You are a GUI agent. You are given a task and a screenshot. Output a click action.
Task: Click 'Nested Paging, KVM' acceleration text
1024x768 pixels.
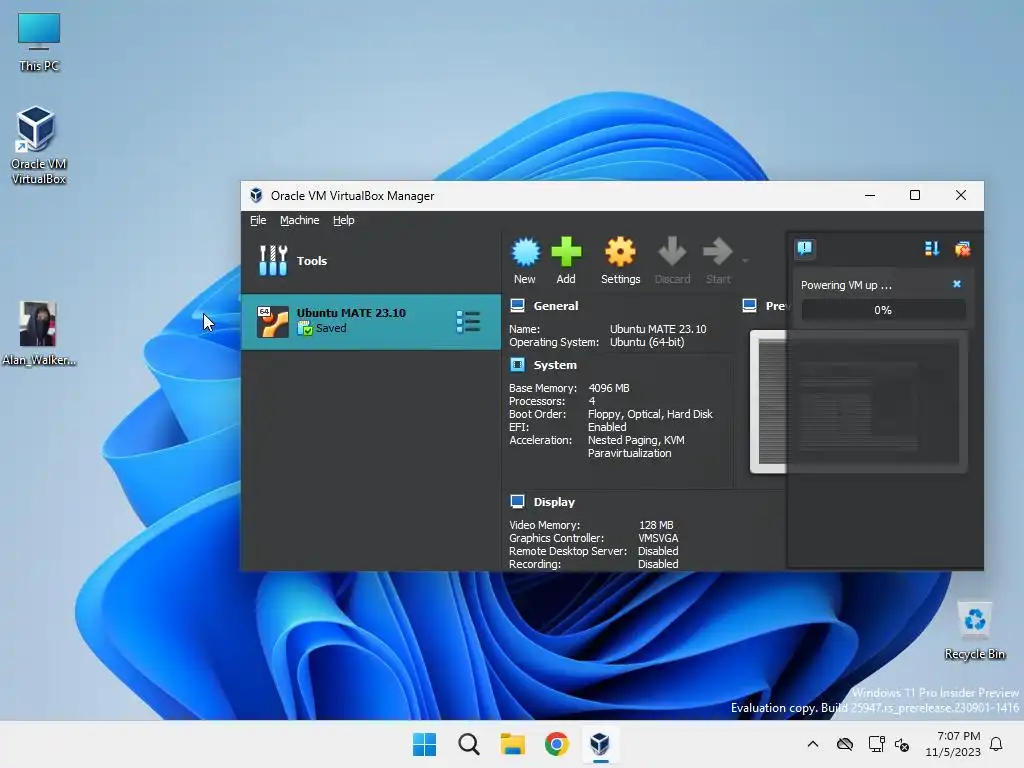(x=636, y=440)
